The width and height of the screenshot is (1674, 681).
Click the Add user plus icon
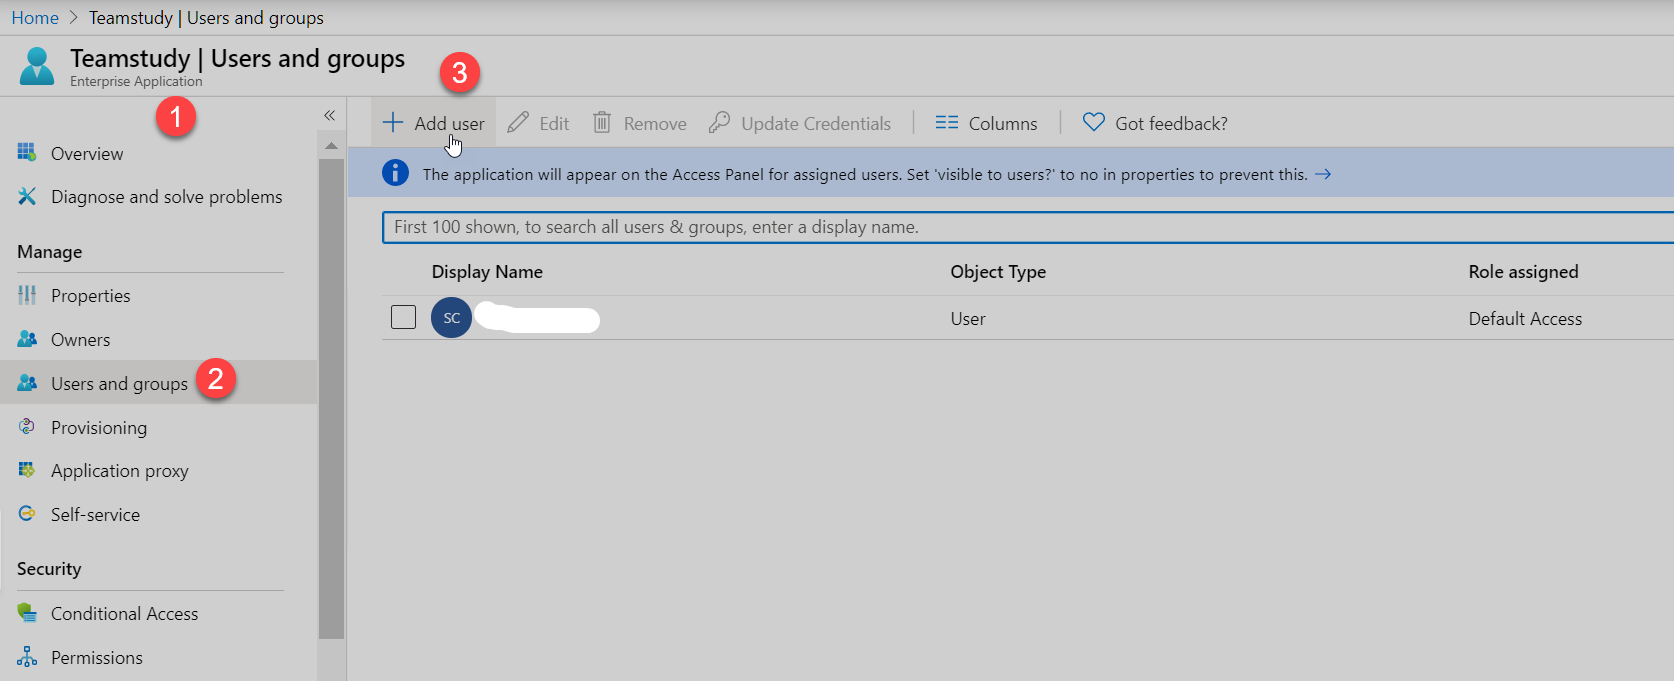[x=393, y=123]
